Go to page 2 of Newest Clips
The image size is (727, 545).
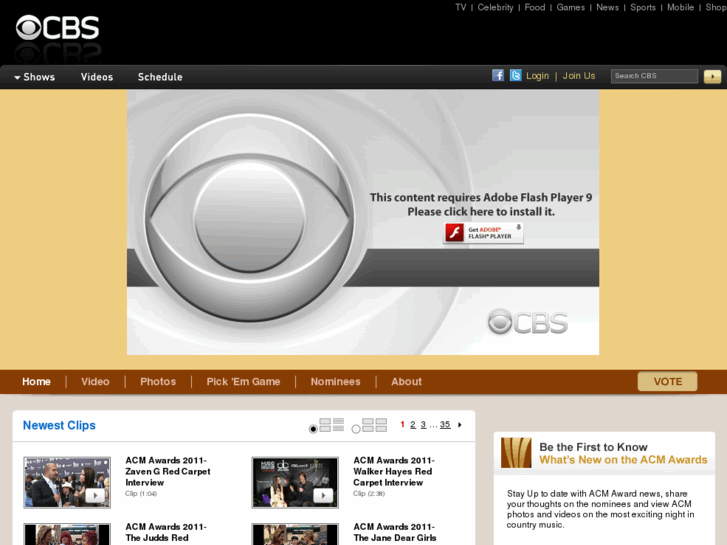point(413,424)
